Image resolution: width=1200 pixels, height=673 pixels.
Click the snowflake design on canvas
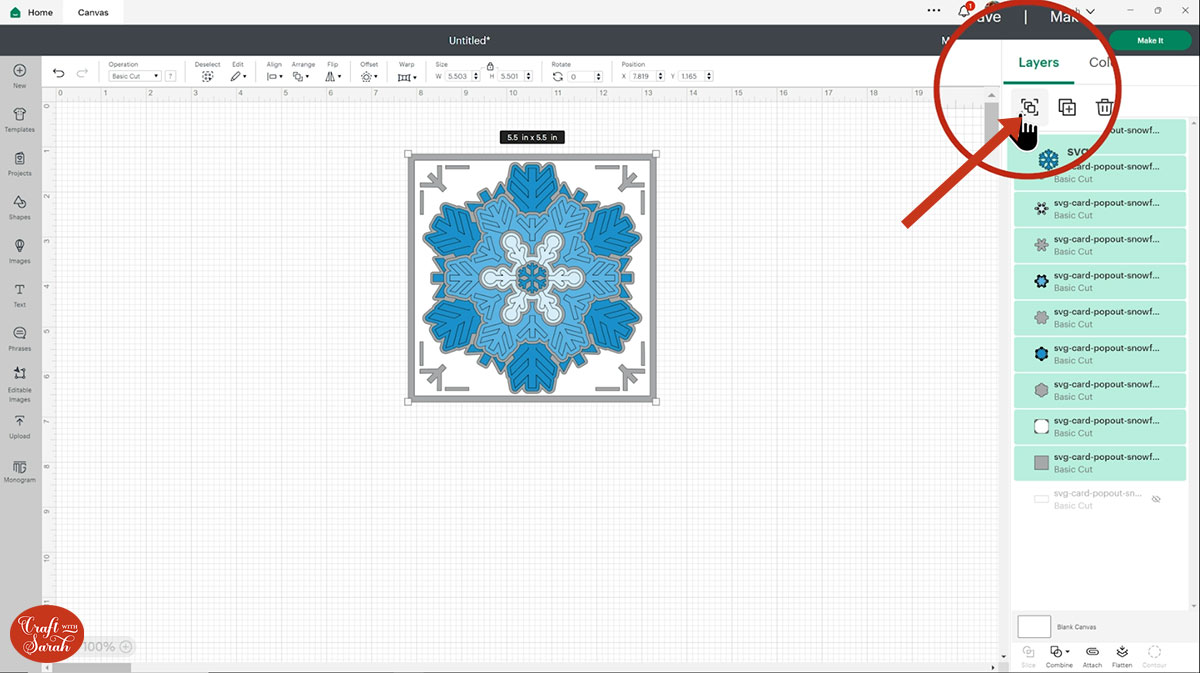(532, 278)
